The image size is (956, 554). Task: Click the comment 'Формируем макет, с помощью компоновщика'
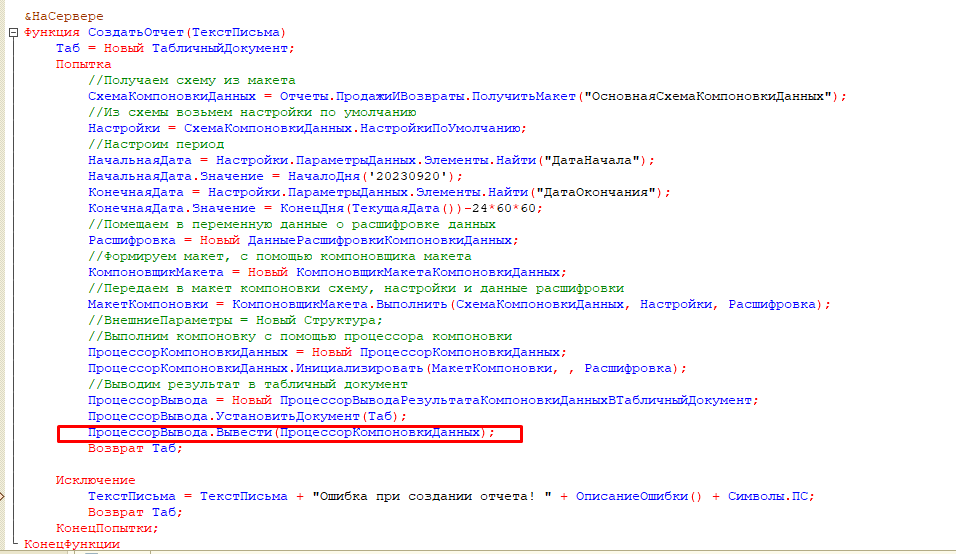click(280, 256)
